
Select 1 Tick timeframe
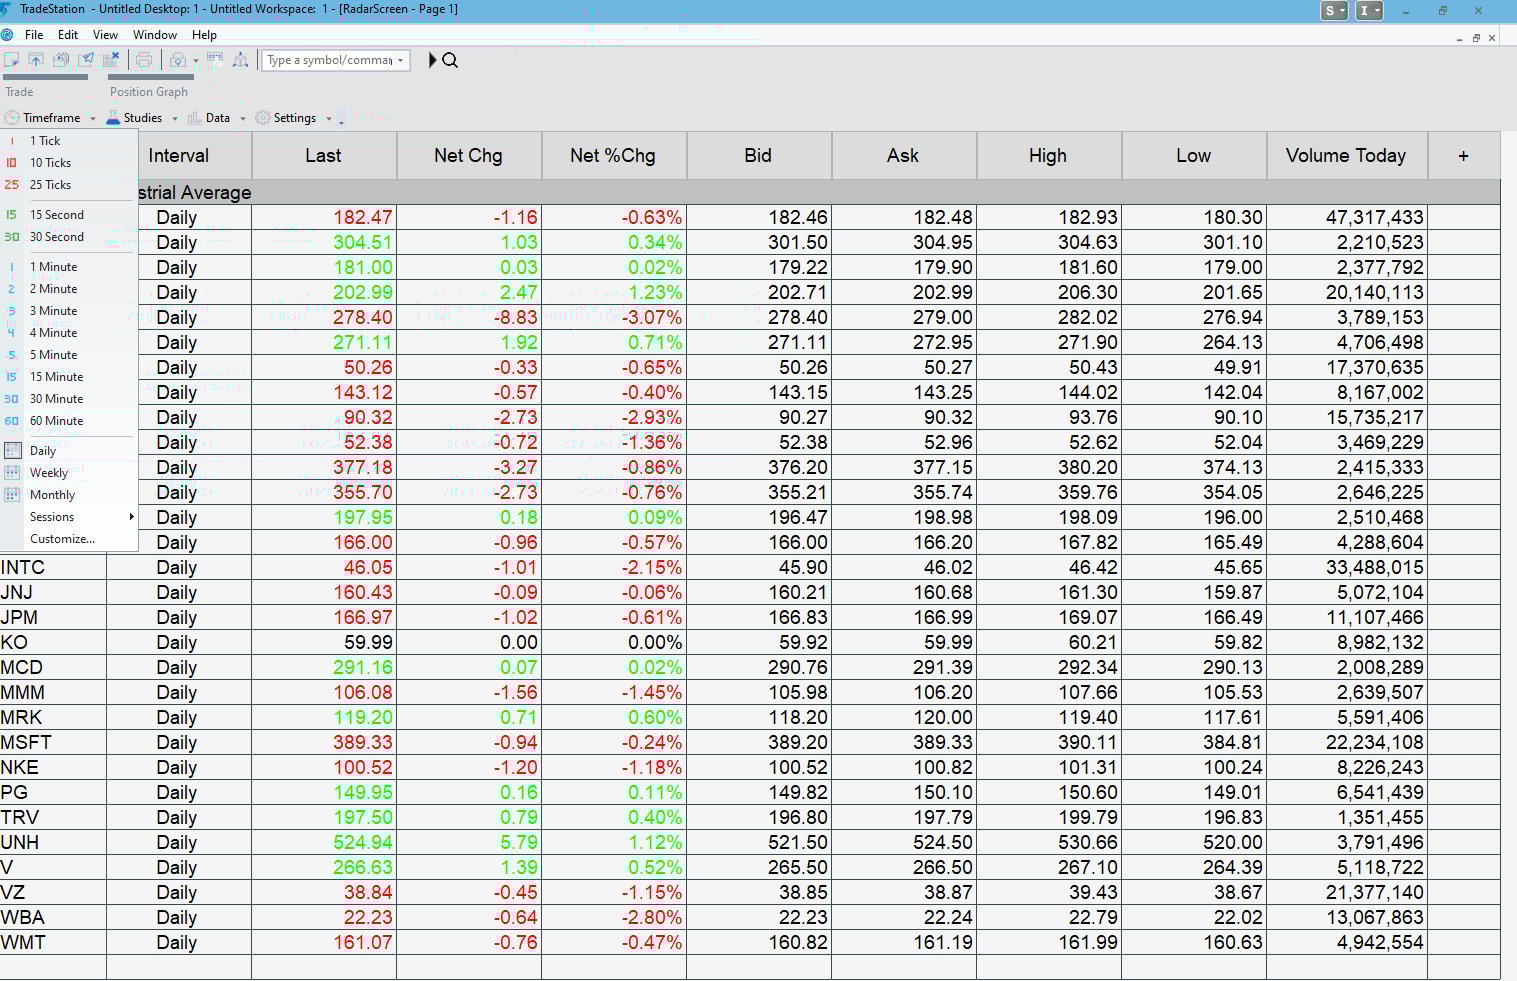(x=67, y=141)
